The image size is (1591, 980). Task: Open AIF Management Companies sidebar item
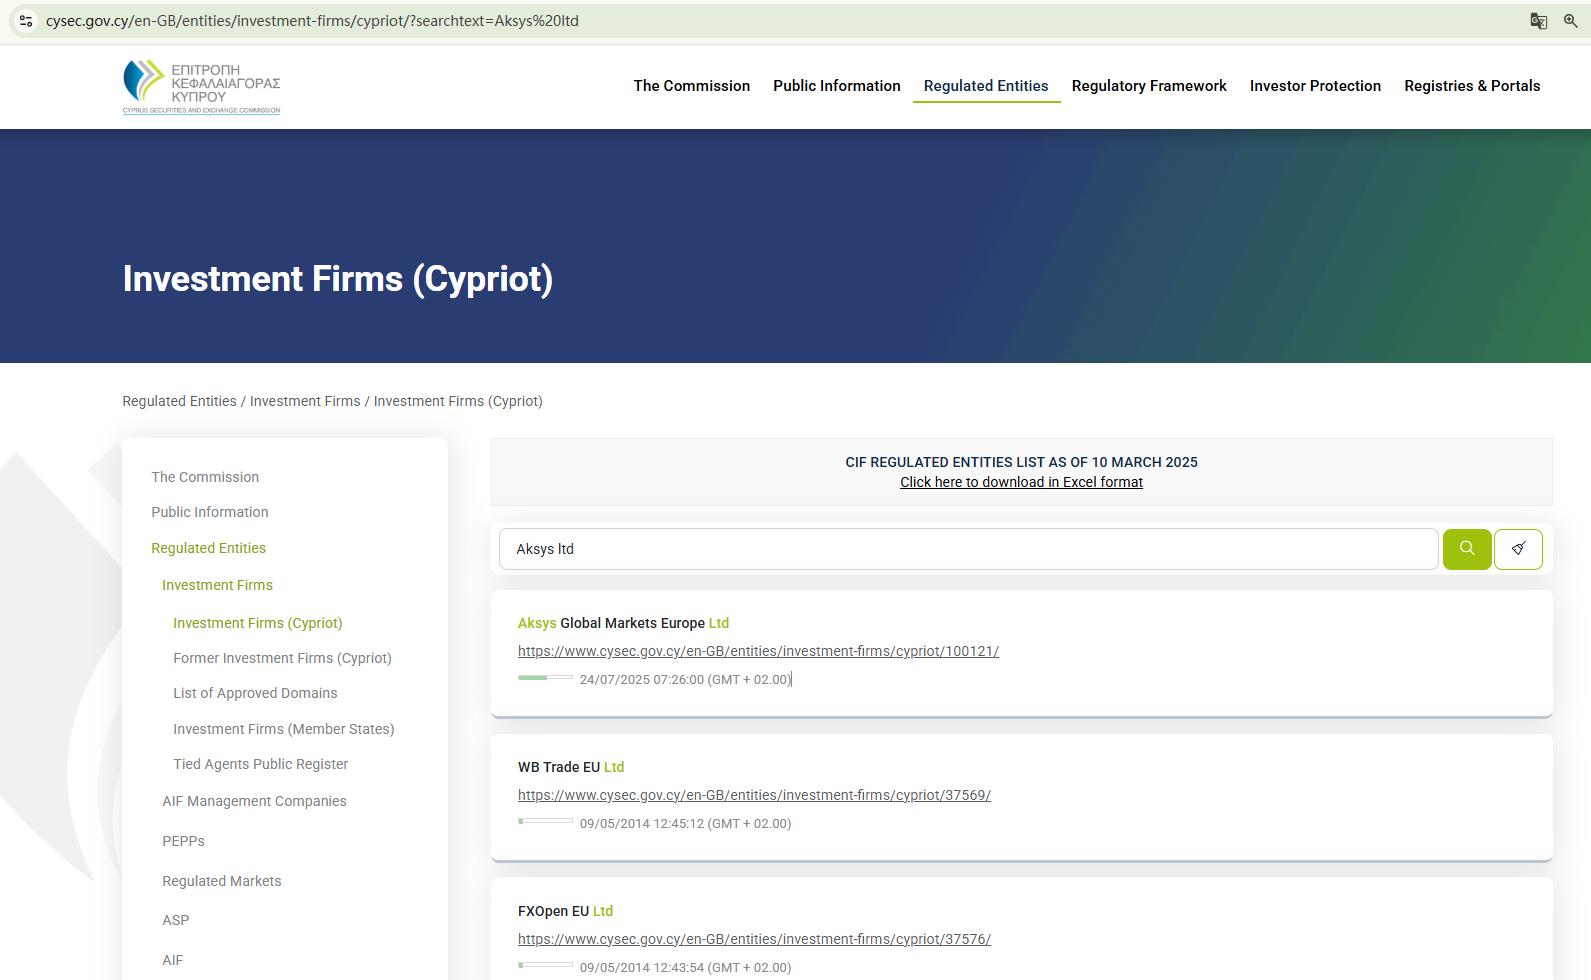254,801
